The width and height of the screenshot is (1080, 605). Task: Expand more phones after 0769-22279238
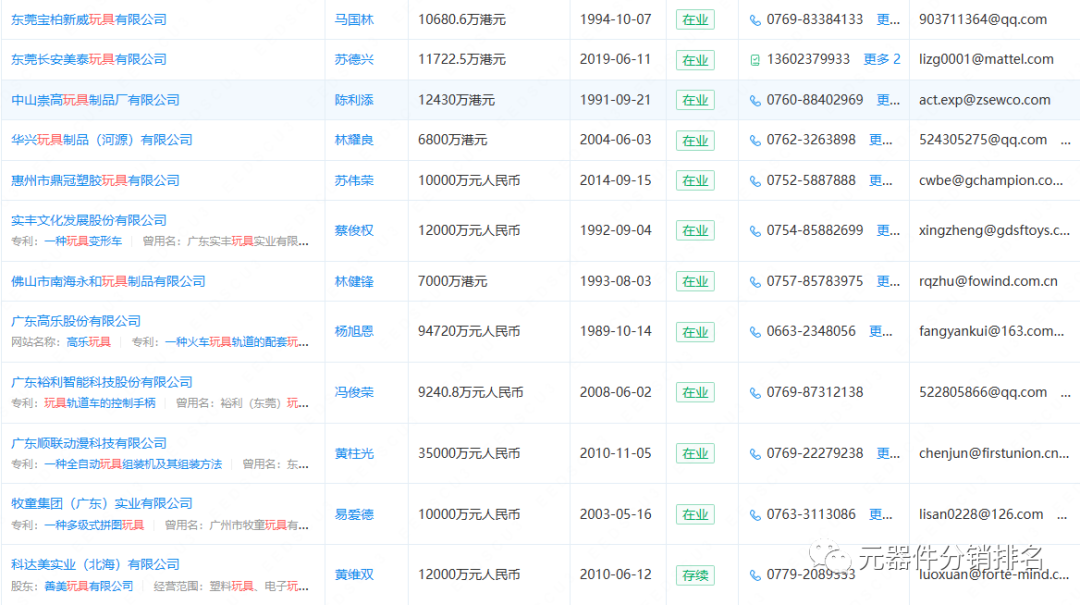(888, 453)
